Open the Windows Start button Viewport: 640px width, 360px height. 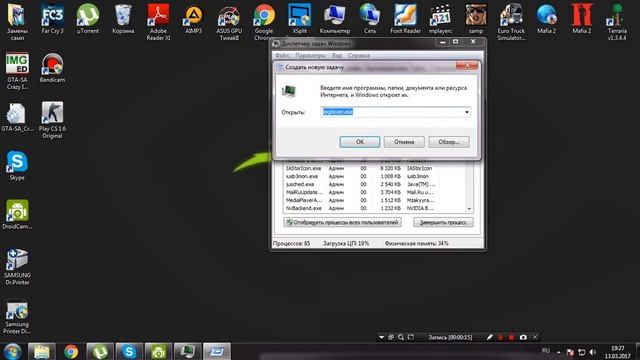(x=12, y=351)
